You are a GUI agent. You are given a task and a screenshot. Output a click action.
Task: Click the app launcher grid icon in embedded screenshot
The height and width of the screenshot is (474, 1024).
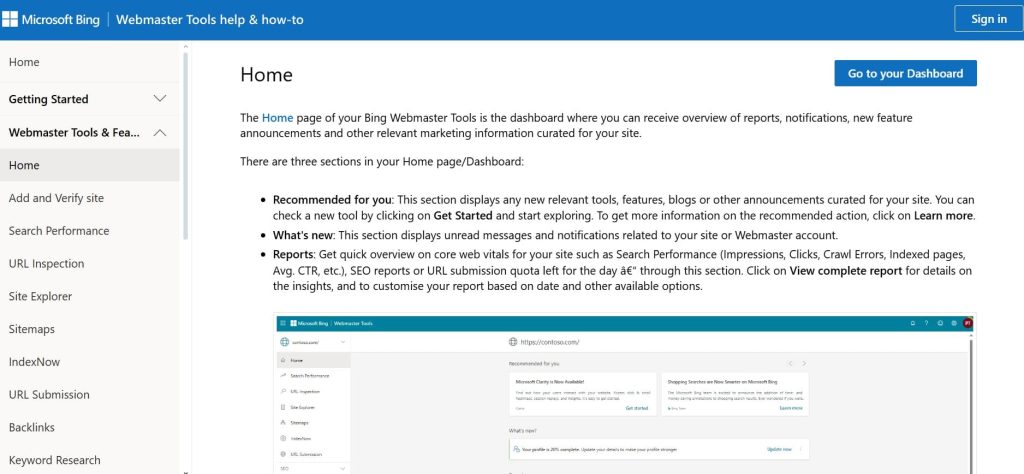click(283, 323)
